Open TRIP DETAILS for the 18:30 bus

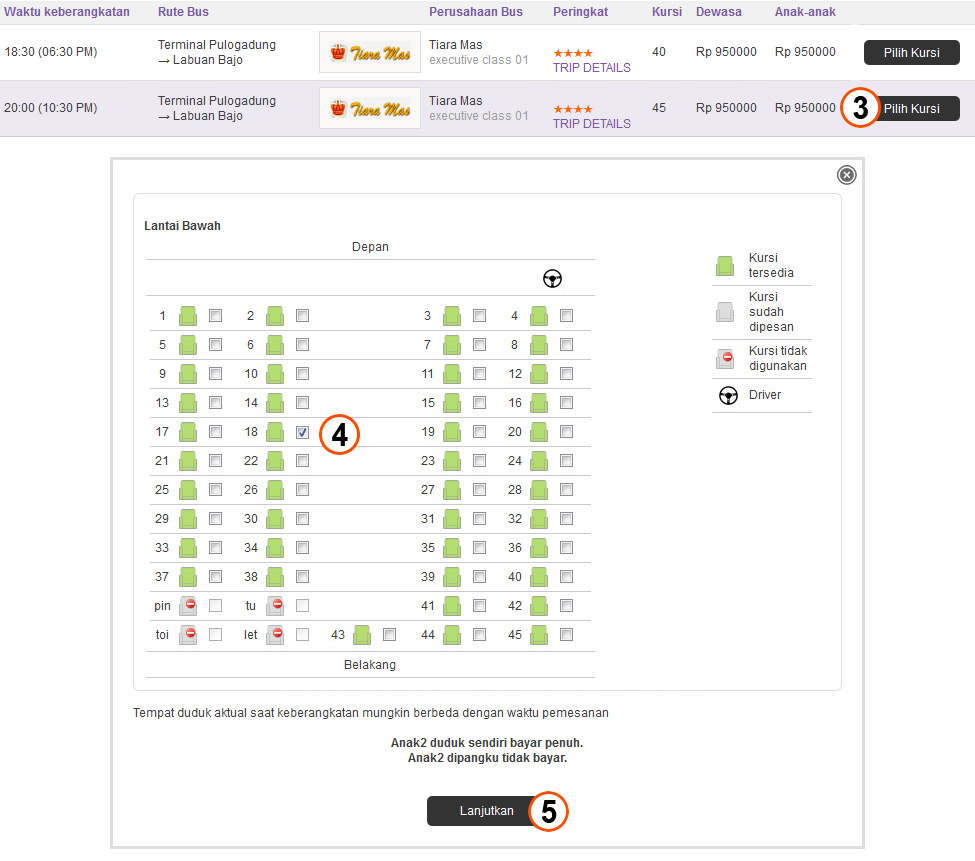(591, 68)
